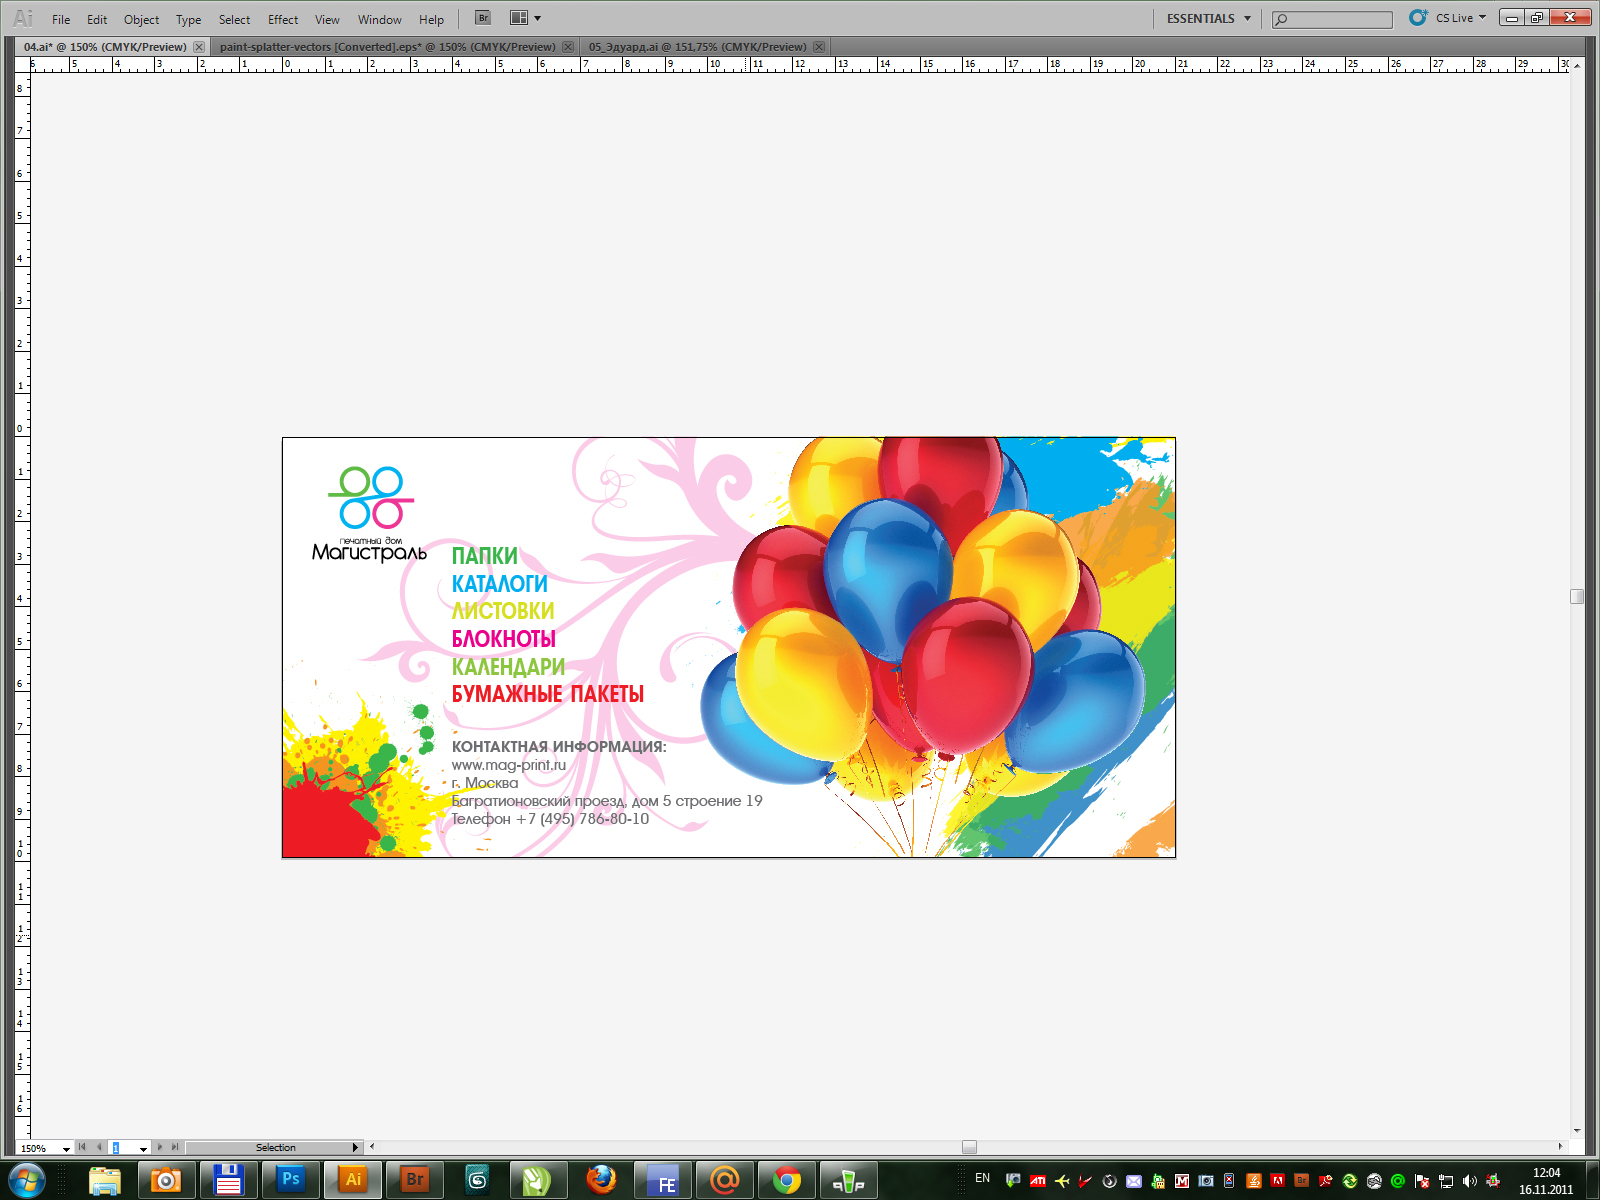Close the paint-splatter-vectors document tab

pos(568,47)
